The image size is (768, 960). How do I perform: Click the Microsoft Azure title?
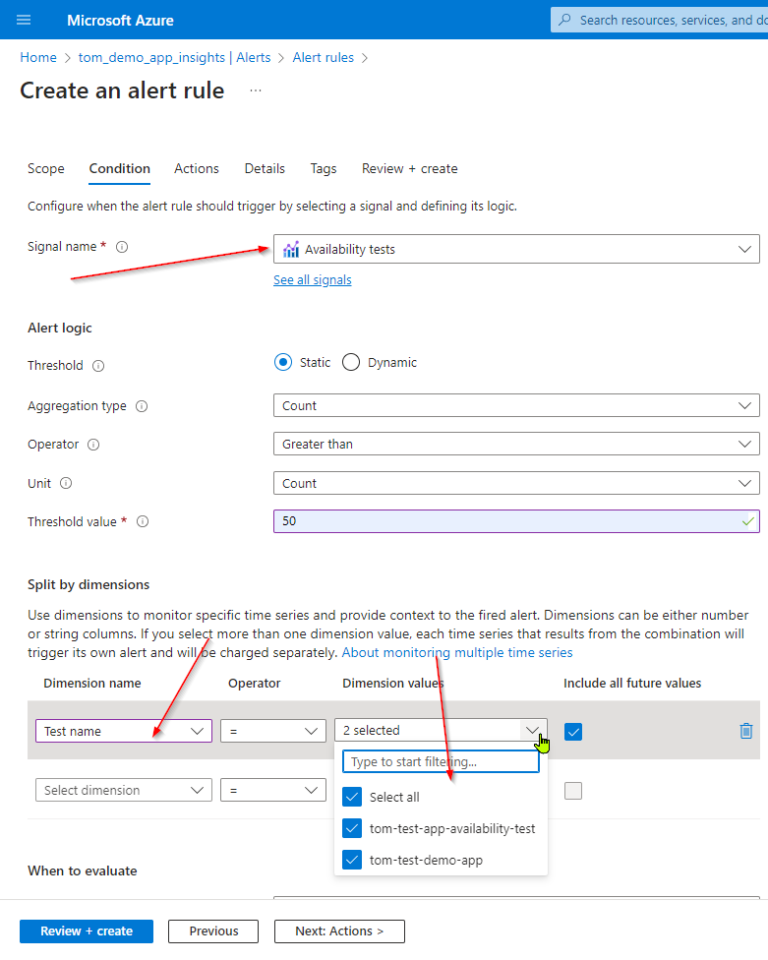click(120, 20)
